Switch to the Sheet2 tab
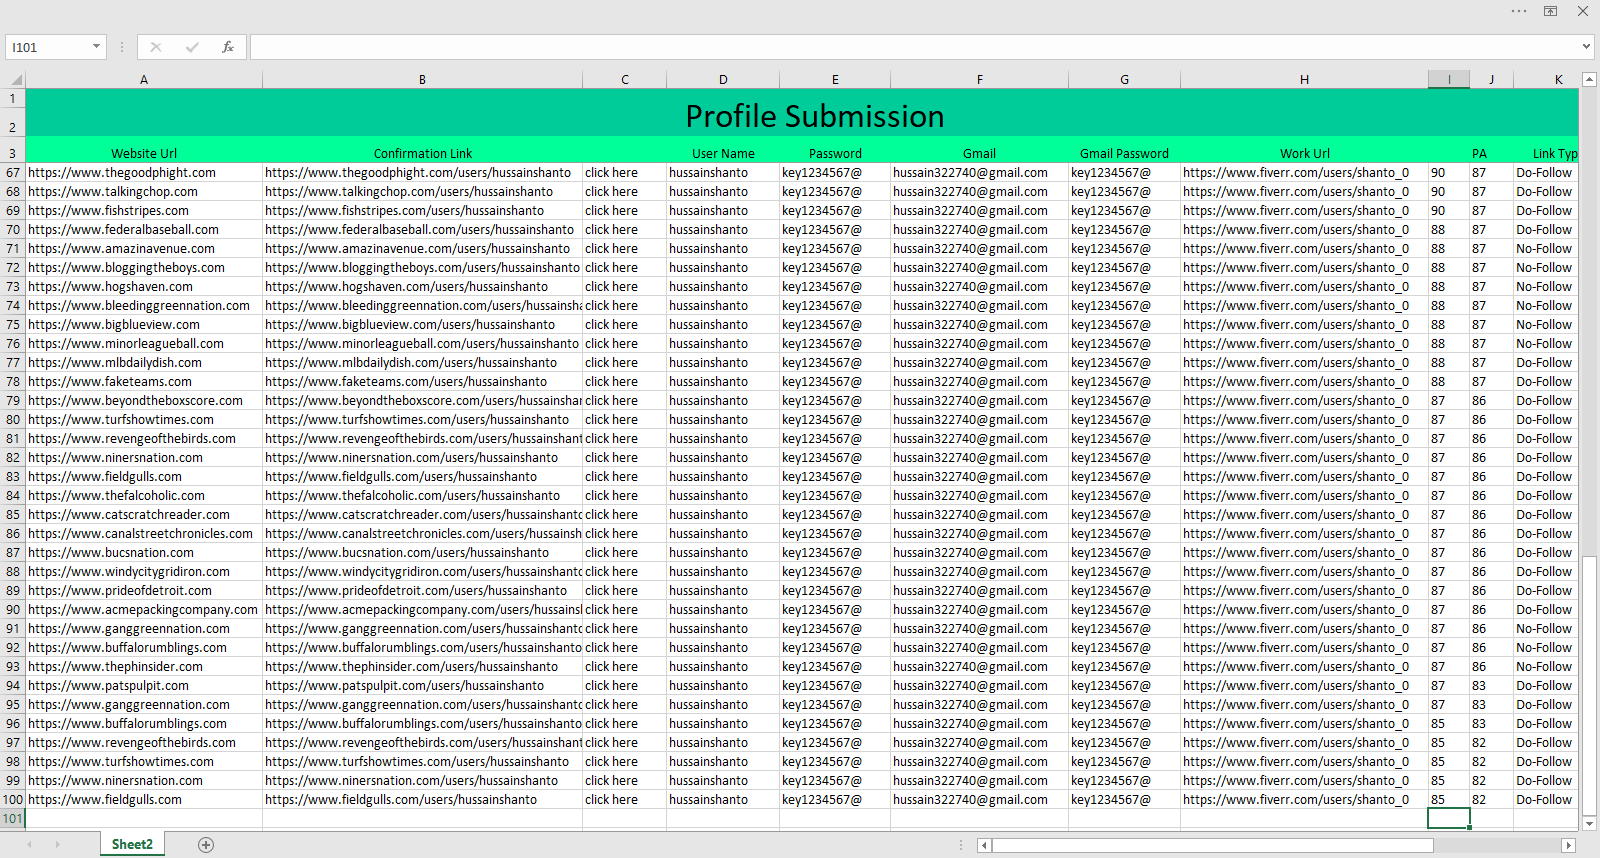The height and width of the screenshot is (858, 1600). (x=132, y=845)
